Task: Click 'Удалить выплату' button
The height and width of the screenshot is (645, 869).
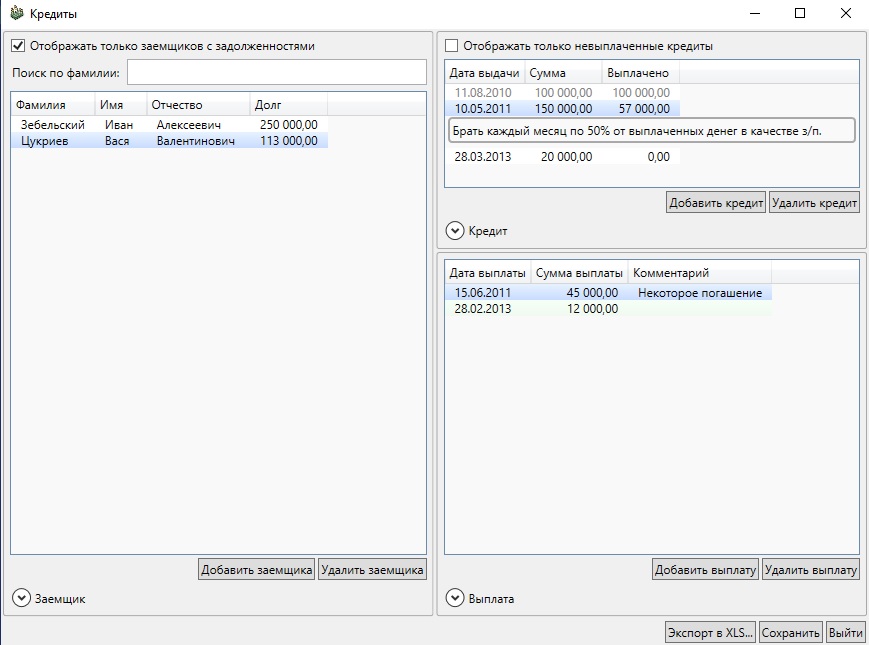Action: [811, 570]
